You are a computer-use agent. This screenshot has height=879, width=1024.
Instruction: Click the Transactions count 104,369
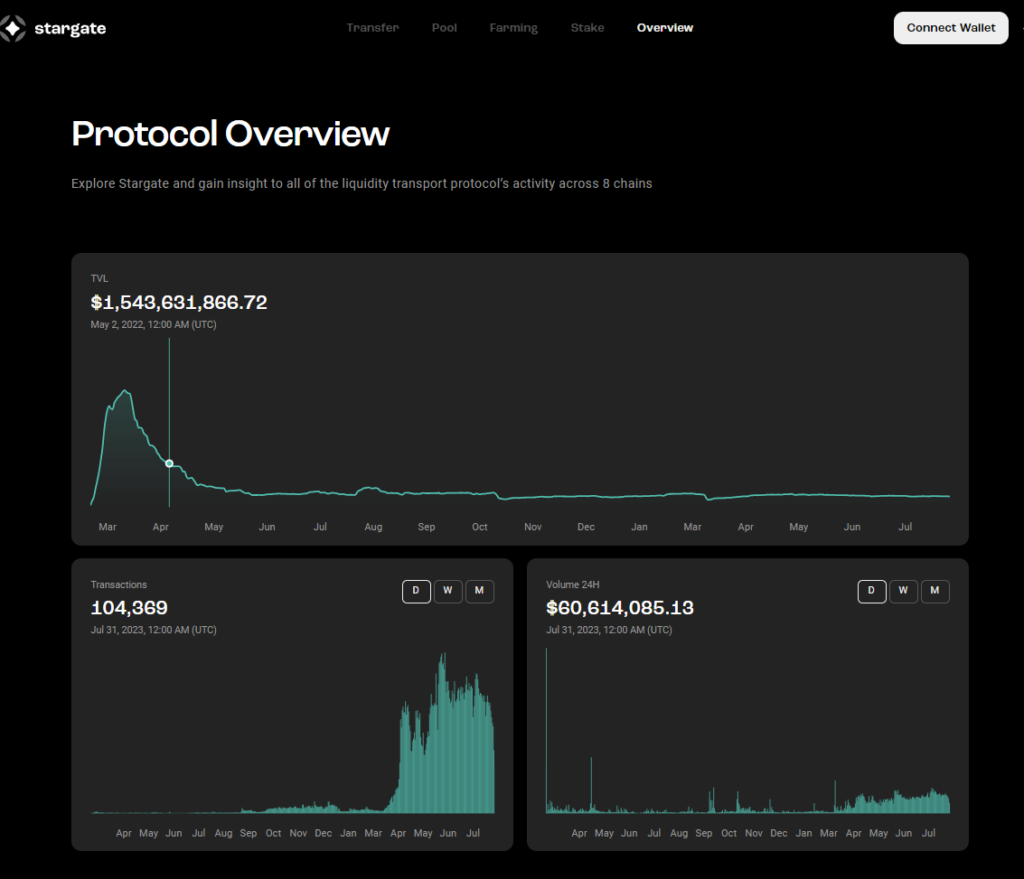click(x=130, y=608)
